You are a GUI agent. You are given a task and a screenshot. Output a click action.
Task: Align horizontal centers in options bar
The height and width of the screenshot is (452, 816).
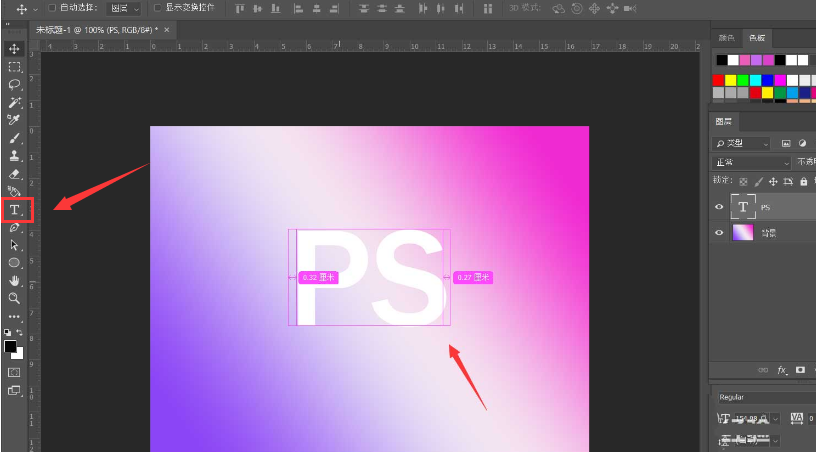pos(316,8)
